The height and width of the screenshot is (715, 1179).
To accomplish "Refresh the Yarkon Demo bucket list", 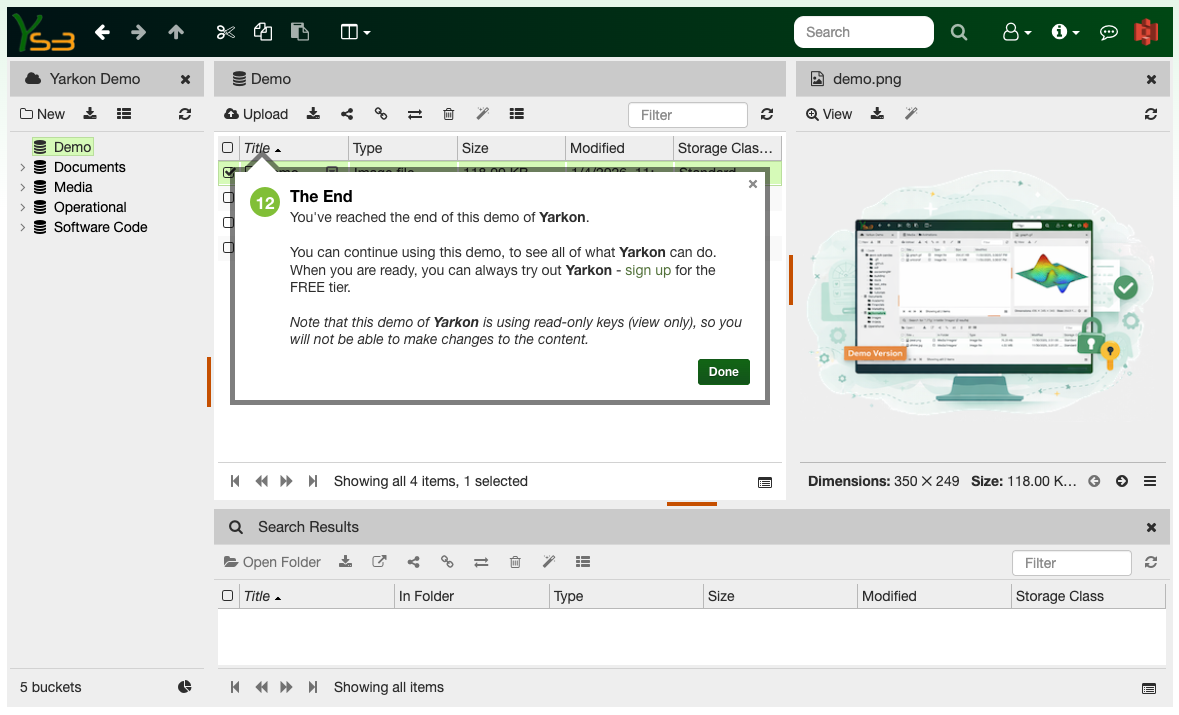I will pyautogui.click(x=185, y=114).
